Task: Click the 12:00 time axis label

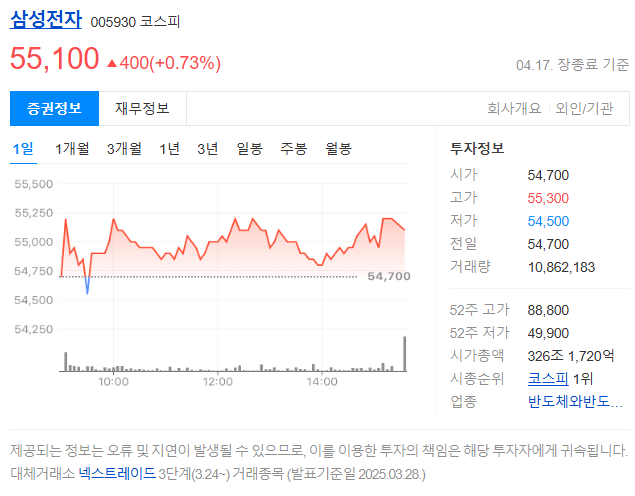Action: click(x=217, y=382)
